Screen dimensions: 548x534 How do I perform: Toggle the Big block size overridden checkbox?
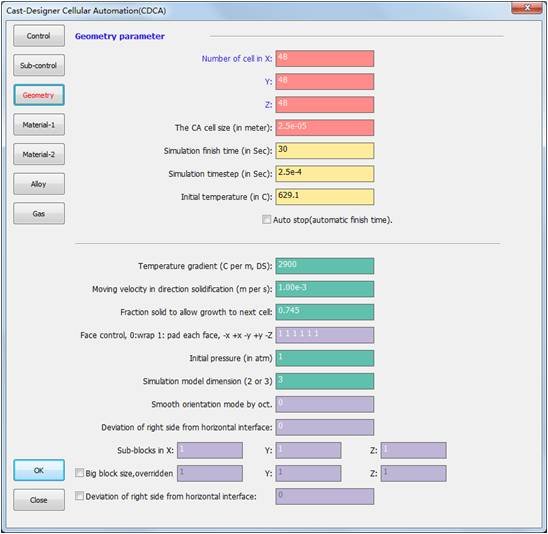(x=79, y=473)
